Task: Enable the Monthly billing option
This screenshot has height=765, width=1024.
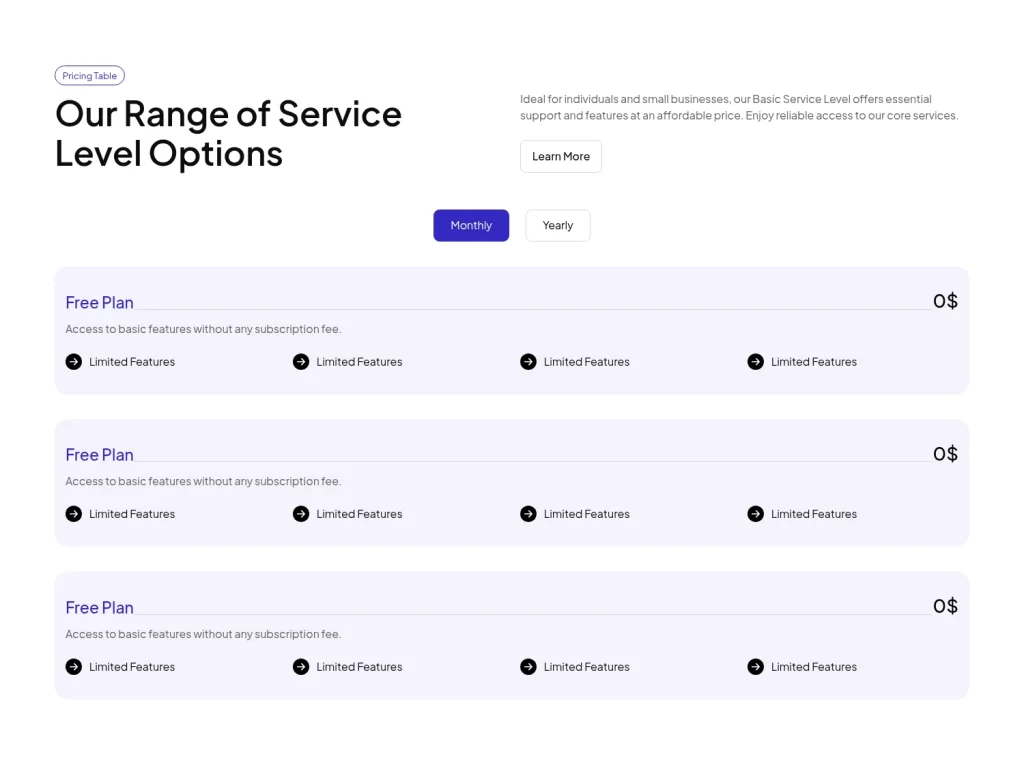Action: click(x=470, y=225)
